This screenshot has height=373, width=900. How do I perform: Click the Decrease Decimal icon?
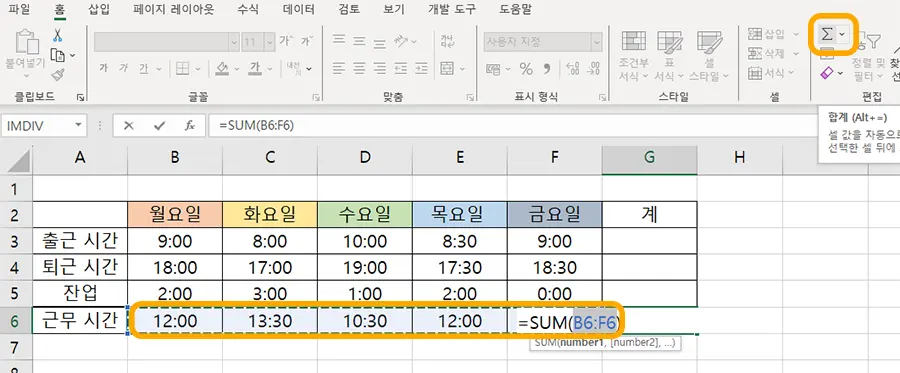pyautogui.click(x=593, y=69)
